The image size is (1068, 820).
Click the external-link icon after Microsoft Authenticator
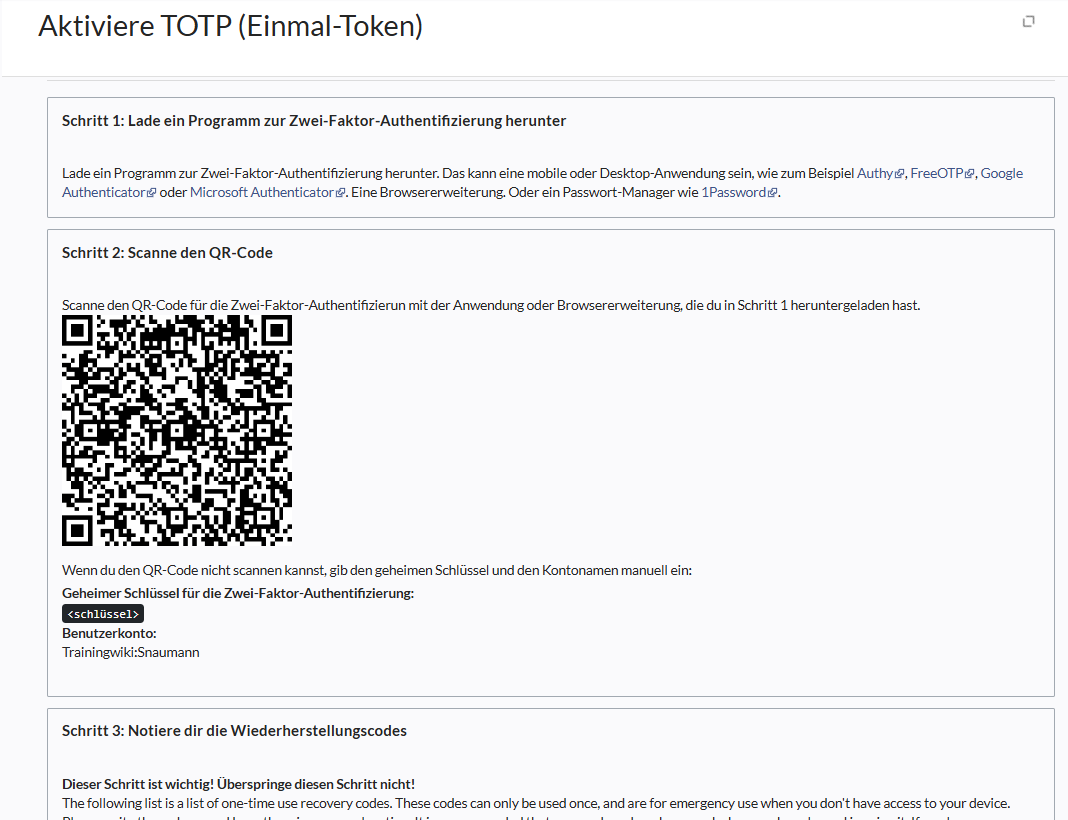341,193
